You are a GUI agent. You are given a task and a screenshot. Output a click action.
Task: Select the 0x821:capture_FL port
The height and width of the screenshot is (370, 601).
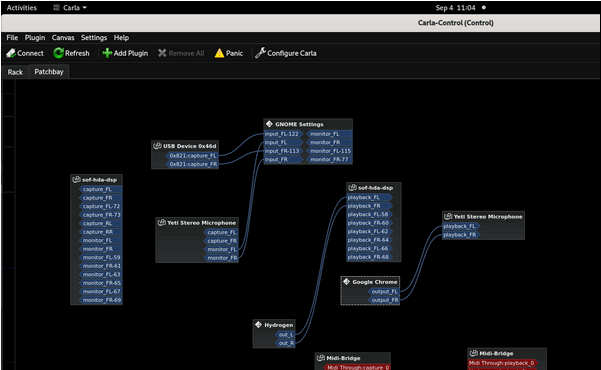(192, 156)
